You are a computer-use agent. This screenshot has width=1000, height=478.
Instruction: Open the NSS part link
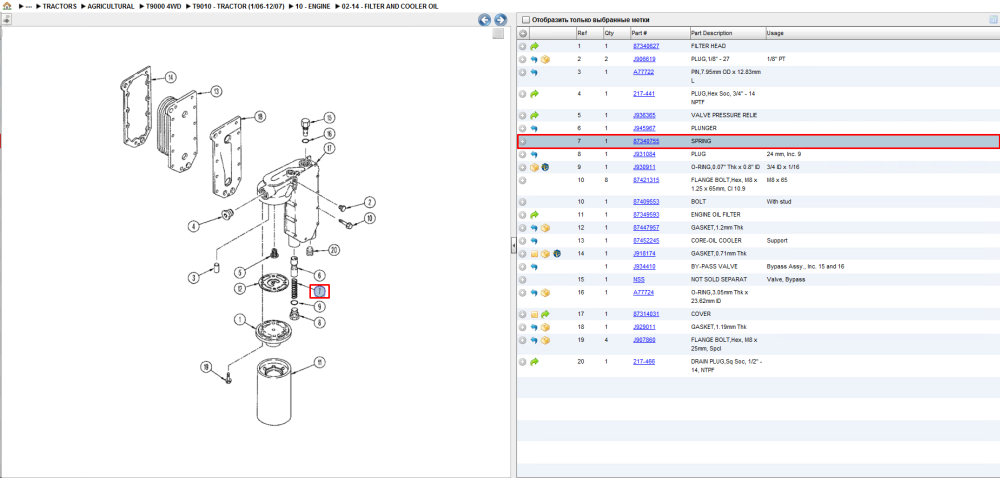[638, 280]
